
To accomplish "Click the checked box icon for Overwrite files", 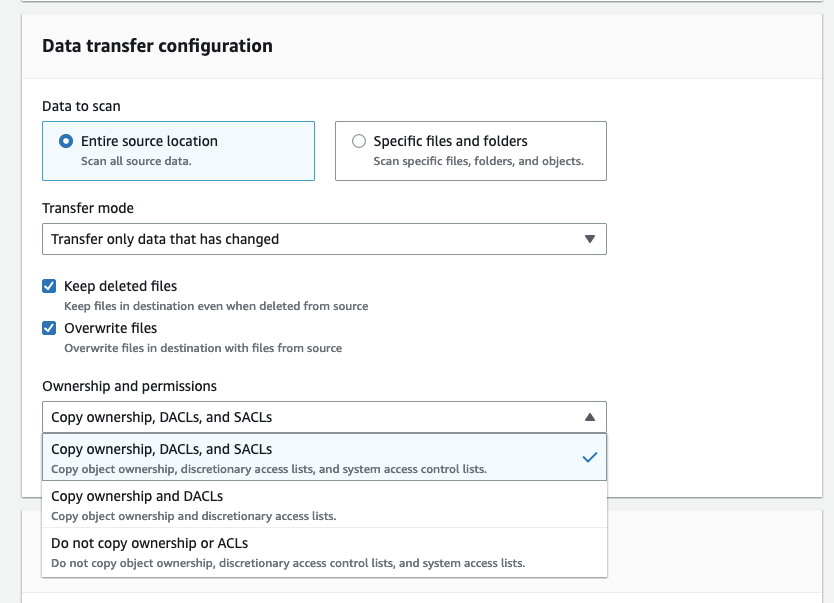I will [49, 327].
